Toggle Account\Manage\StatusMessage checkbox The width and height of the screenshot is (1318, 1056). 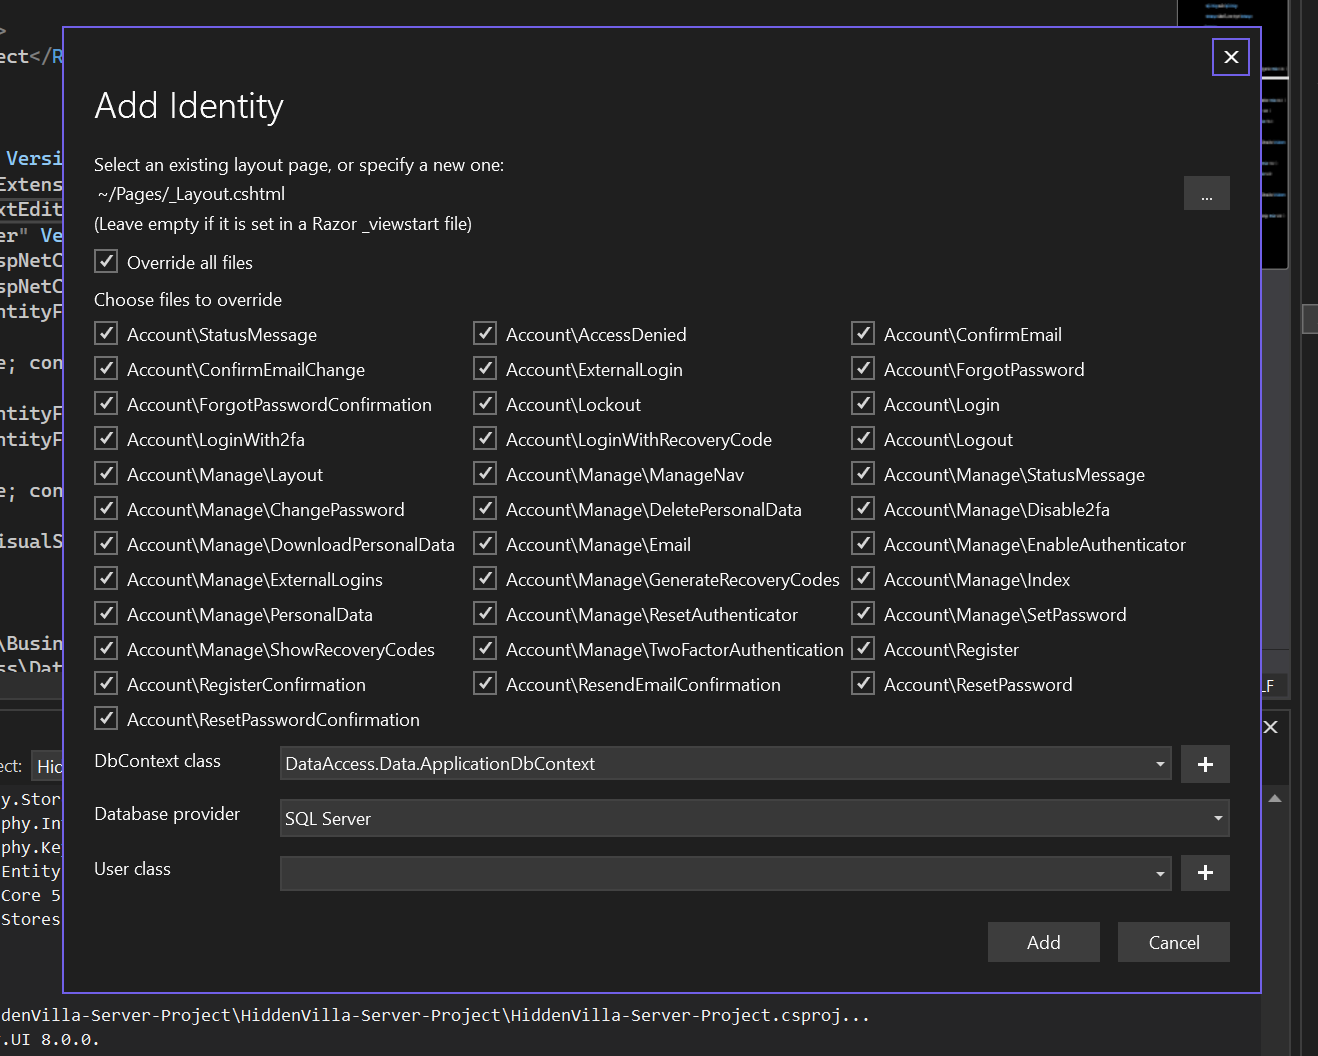(863, 474)
